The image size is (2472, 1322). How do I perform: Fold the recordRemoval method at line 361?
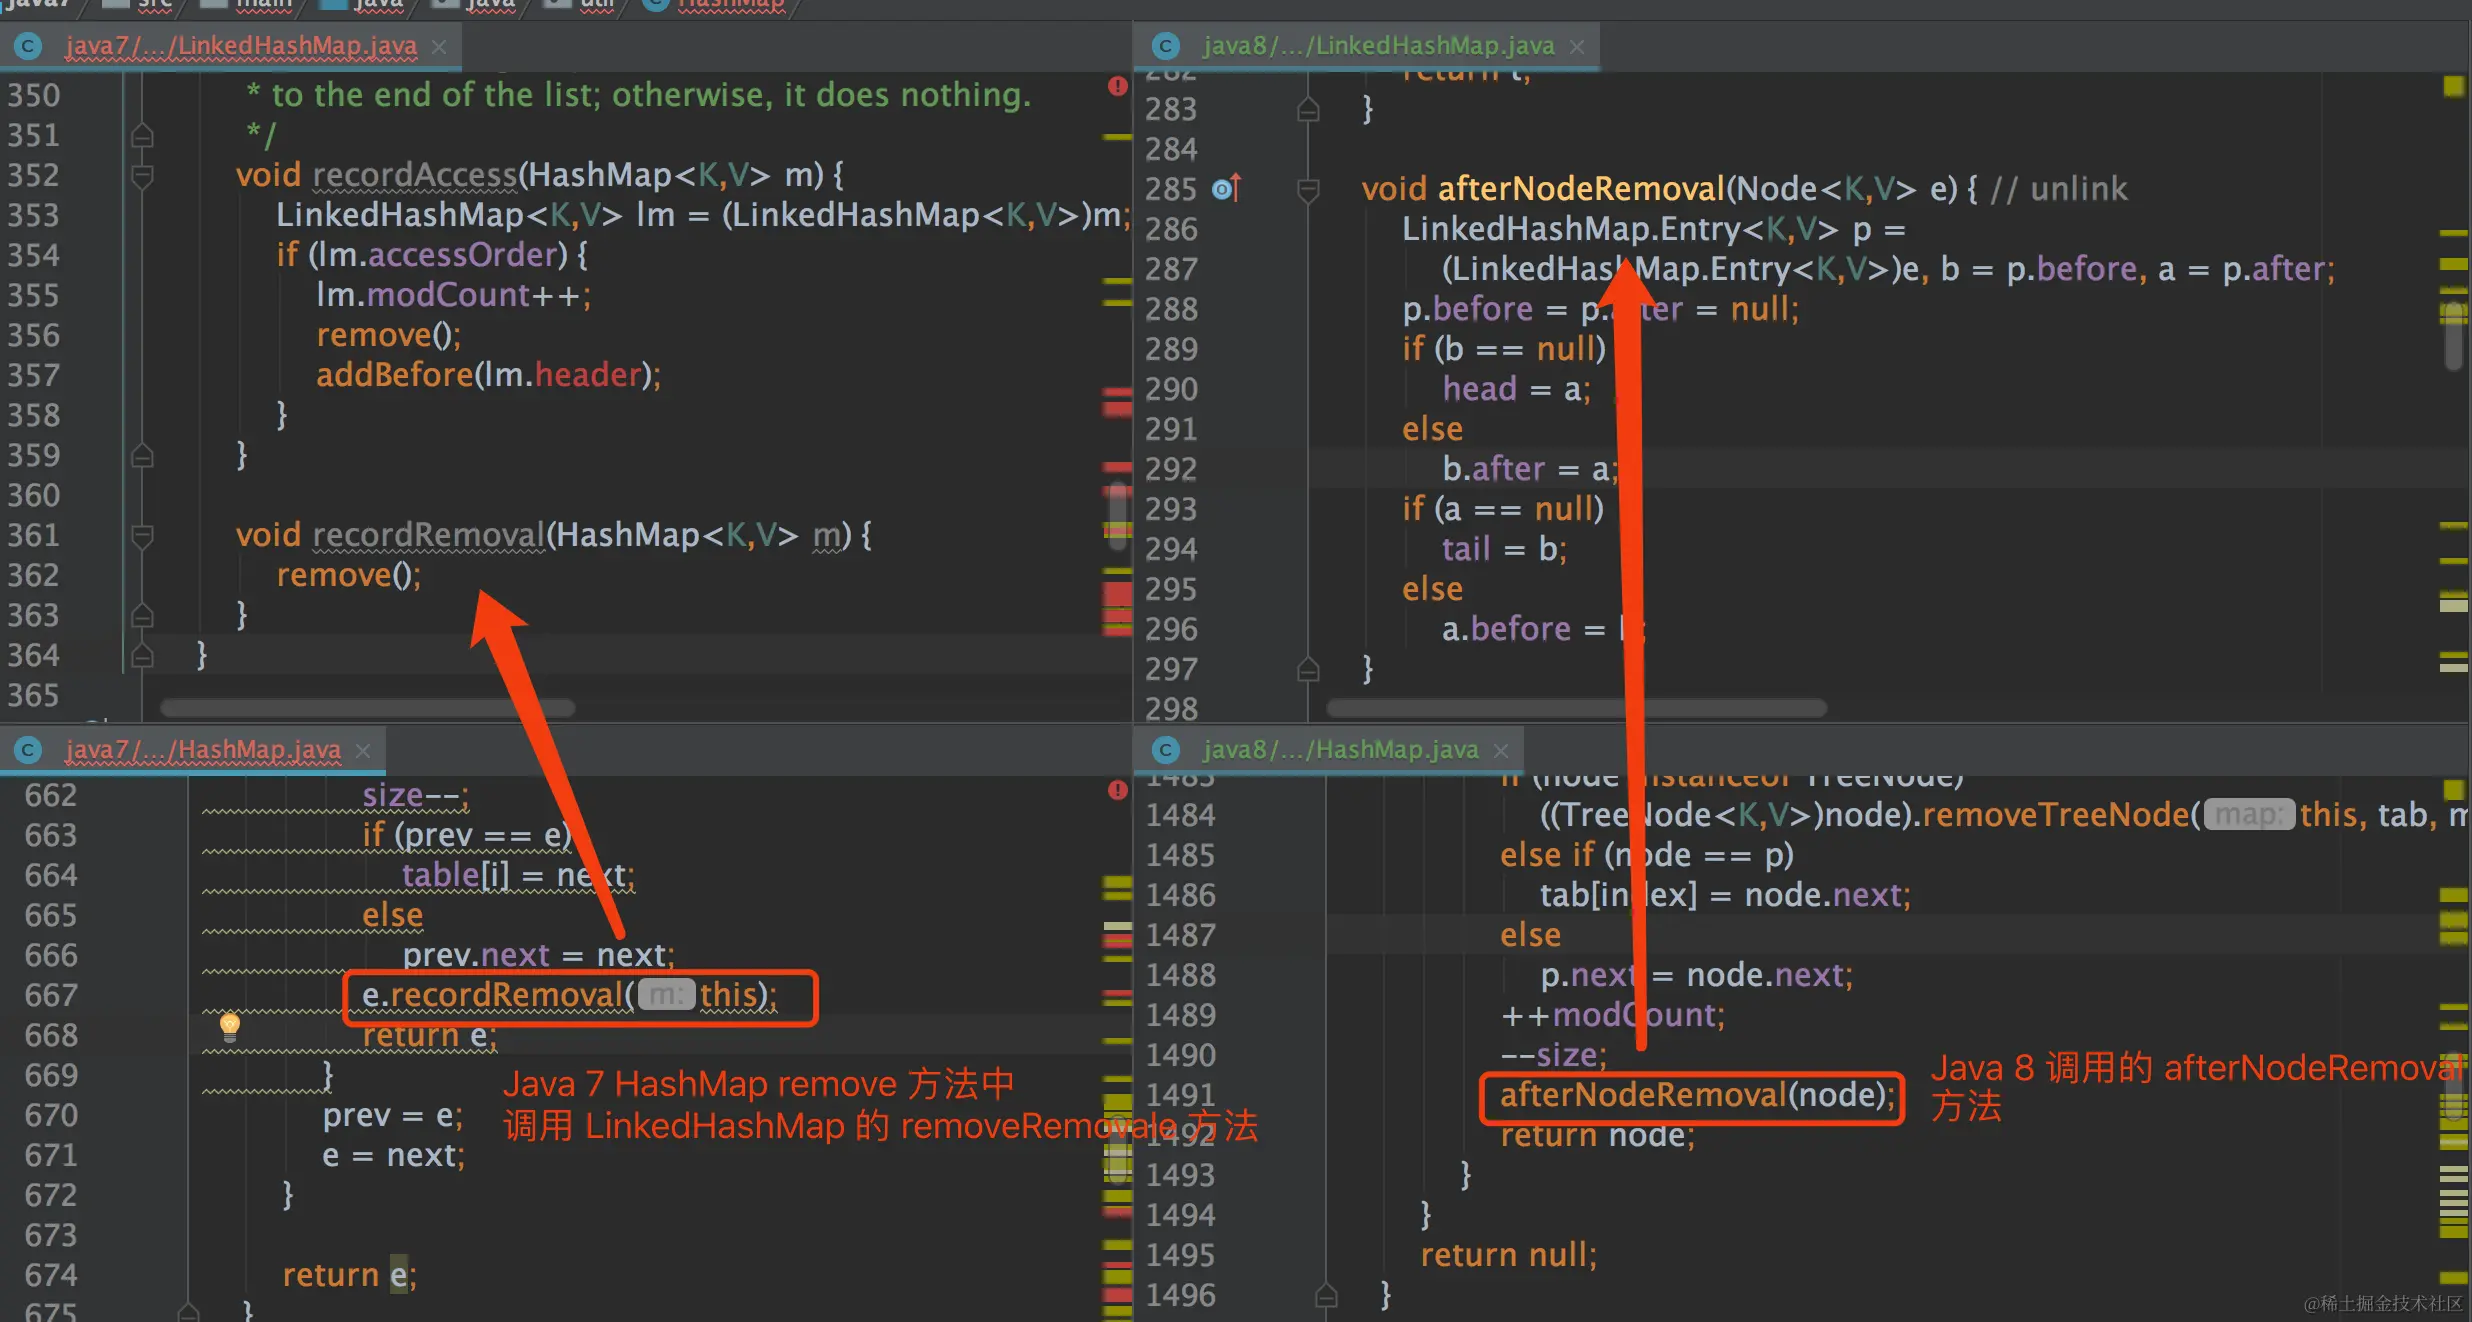pos(142,536)
